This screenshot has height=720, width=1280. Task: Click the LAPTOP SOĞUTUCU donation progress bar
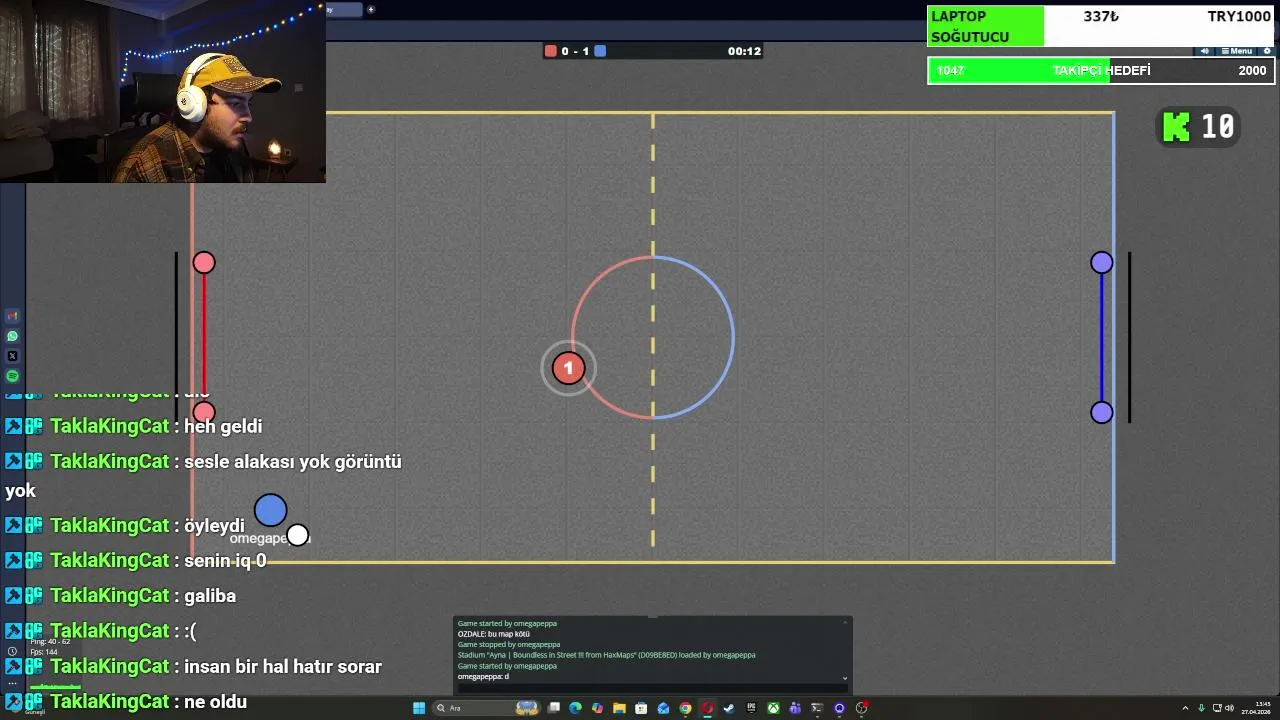click(x=1101, y=26)
